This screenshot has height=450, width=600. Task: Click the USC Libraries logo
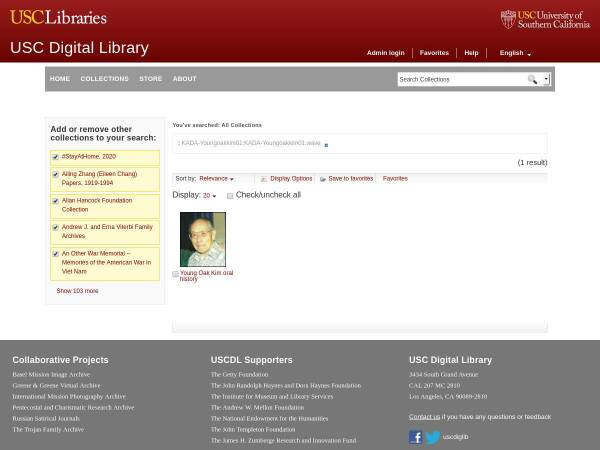coord(58,17)
